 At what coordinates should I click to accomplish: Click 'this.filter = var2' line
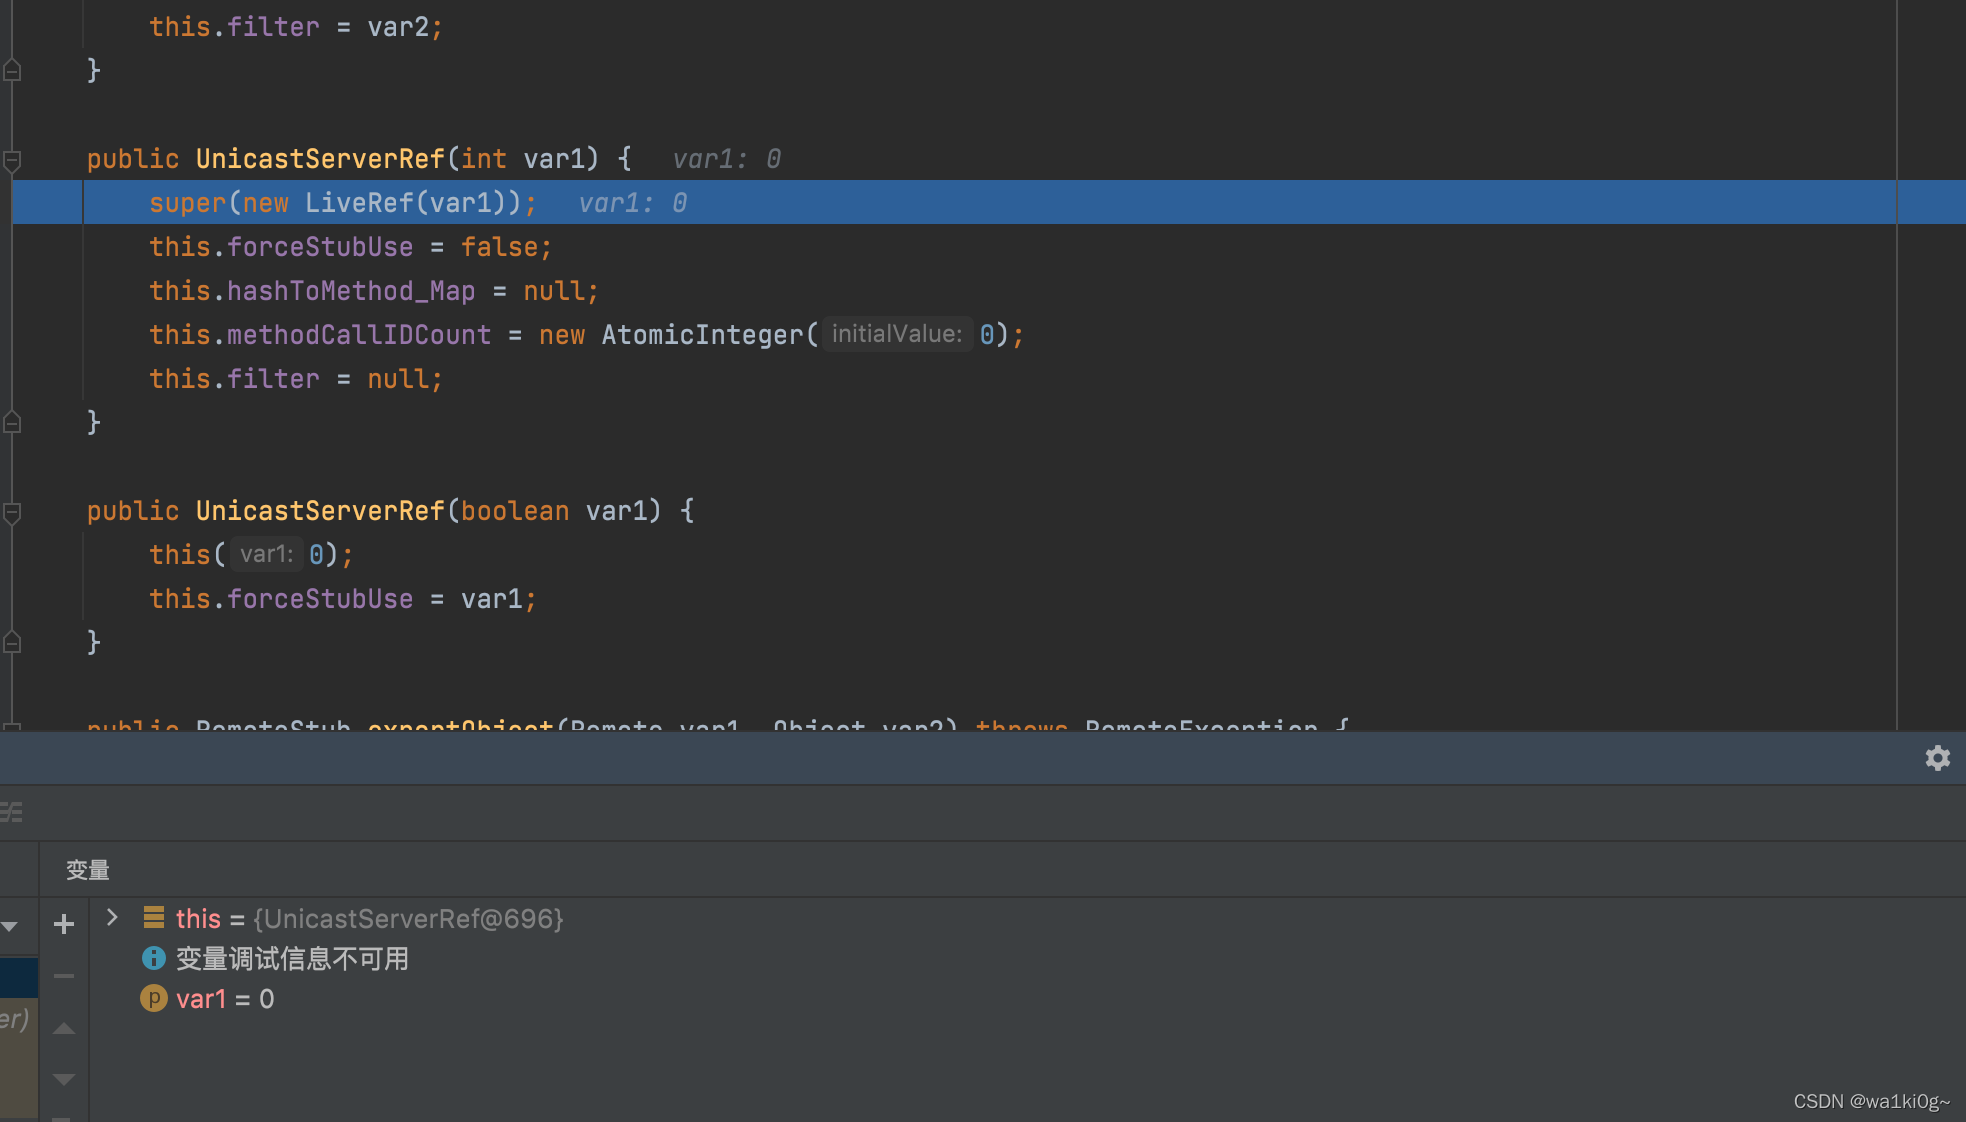tap(295, 27)
